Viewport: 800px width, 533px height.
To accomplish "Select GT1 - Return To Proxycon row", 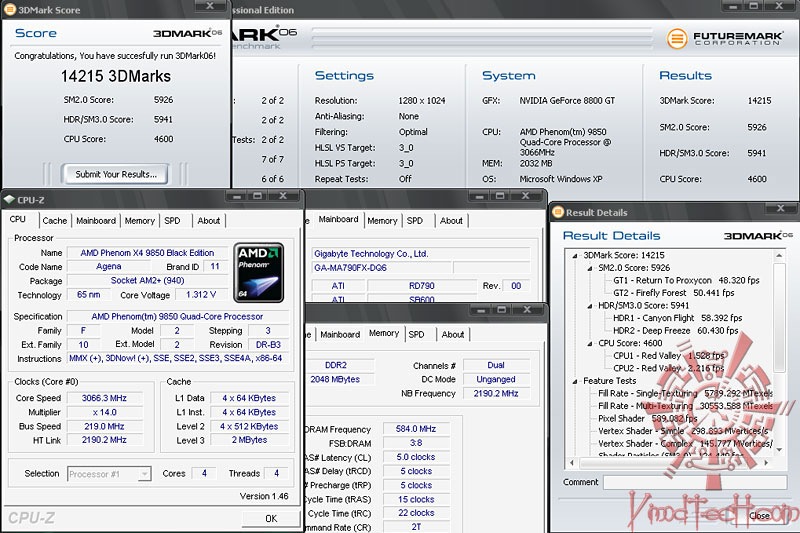I will click(x=686, y=281).
